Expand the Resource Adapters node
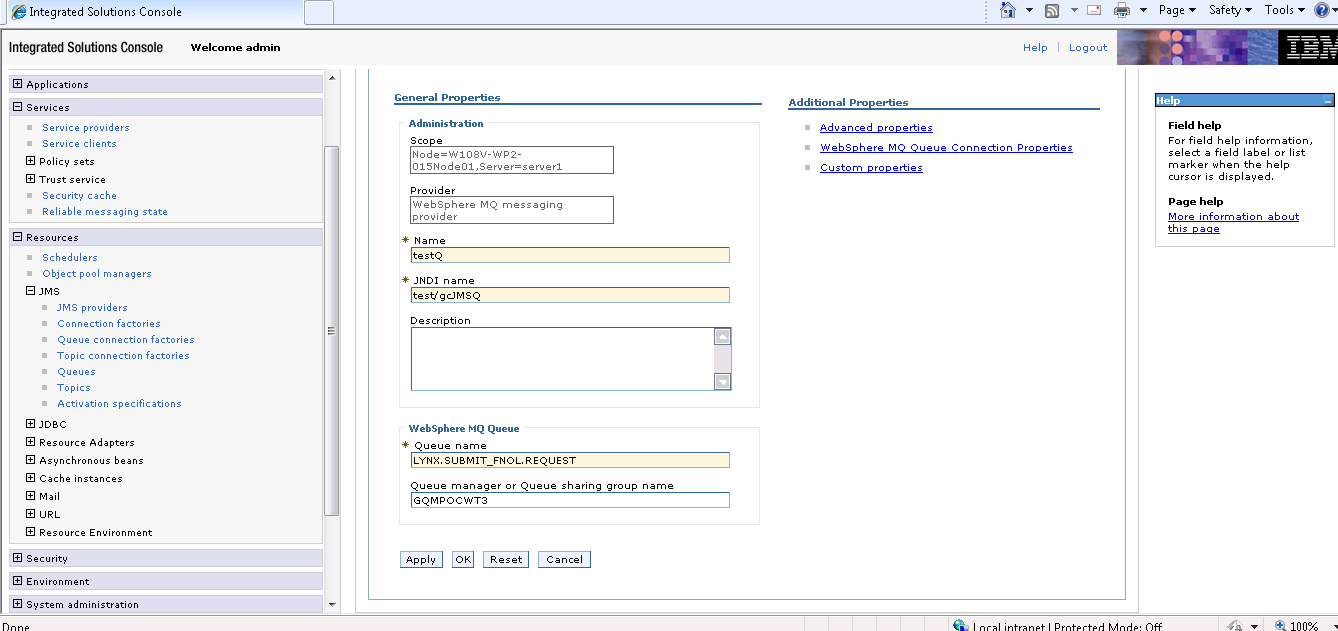This screenshot has width=1338, height=631. click(x=31, y=442)
